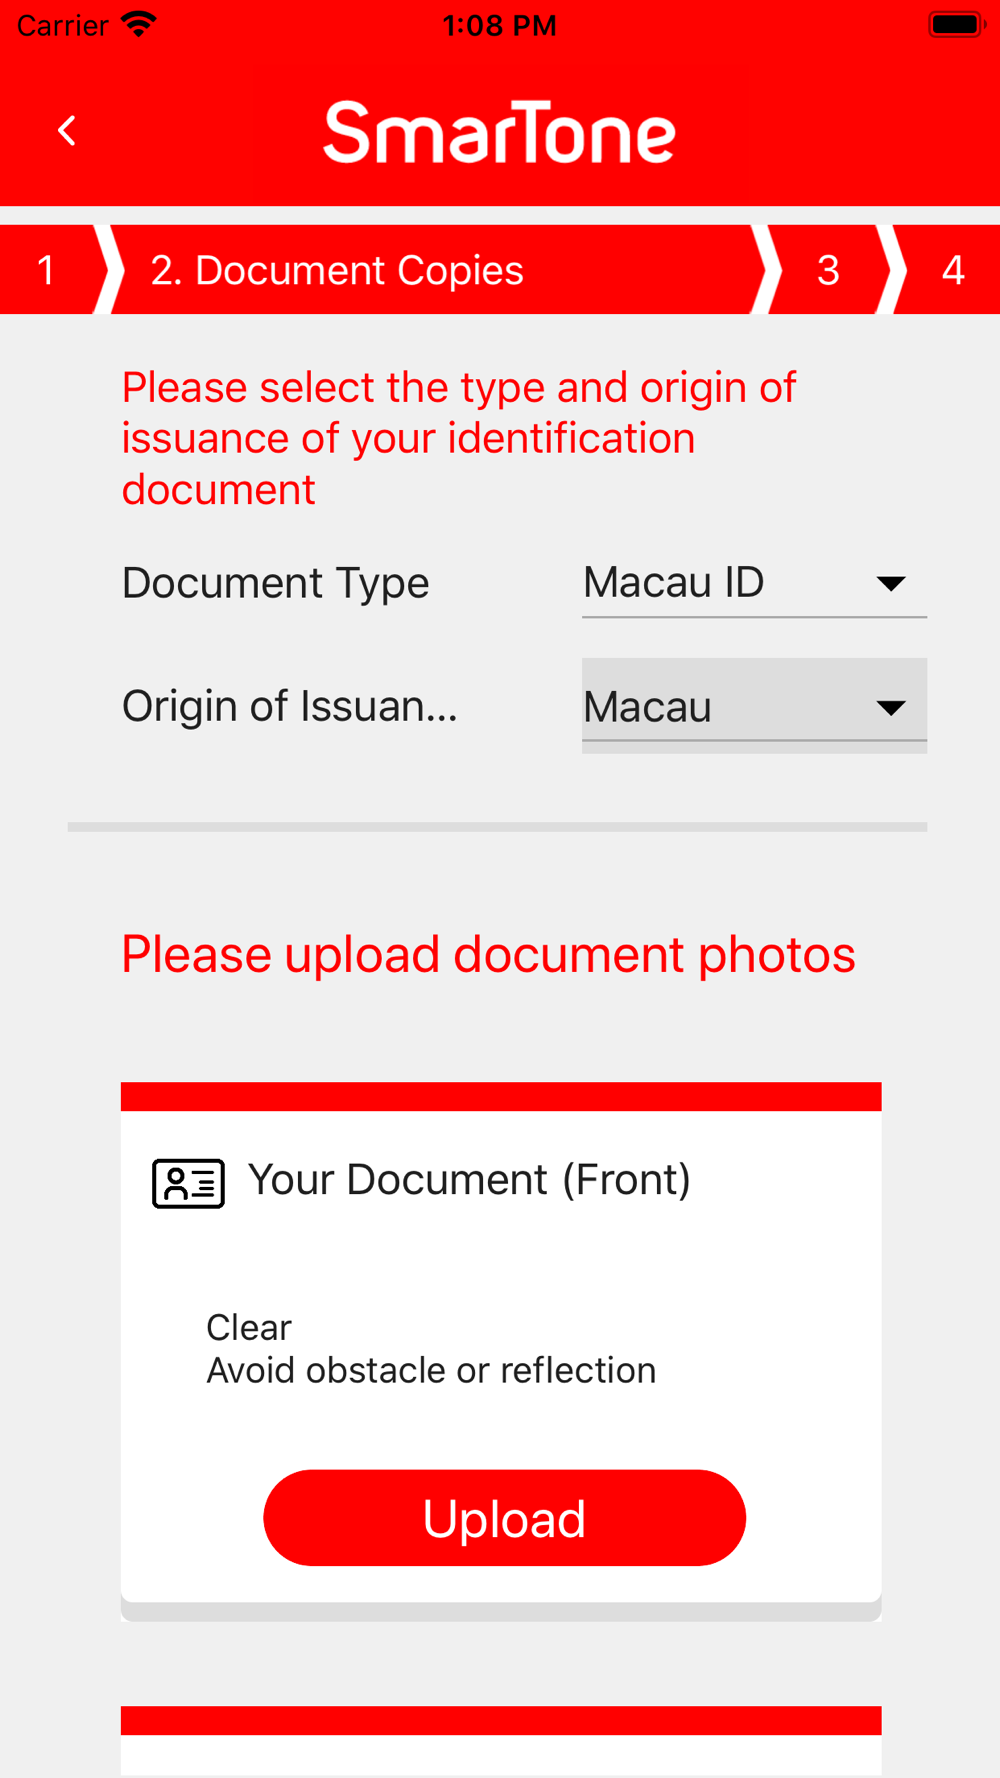This screenshot has width=1000, height=1778.
Task: Jump to step 4 tab
Action: coord(953,270)
